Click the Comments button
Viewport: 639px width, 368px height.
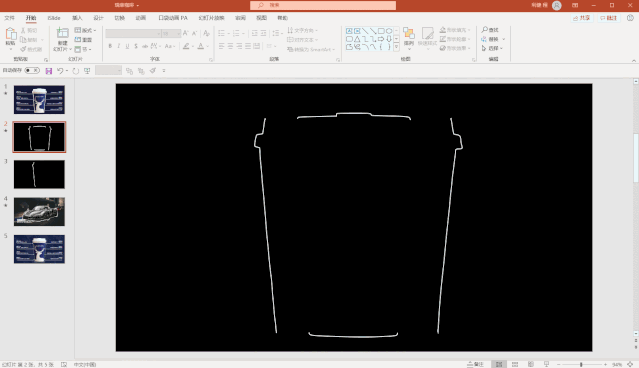click(x=608, y=18)
